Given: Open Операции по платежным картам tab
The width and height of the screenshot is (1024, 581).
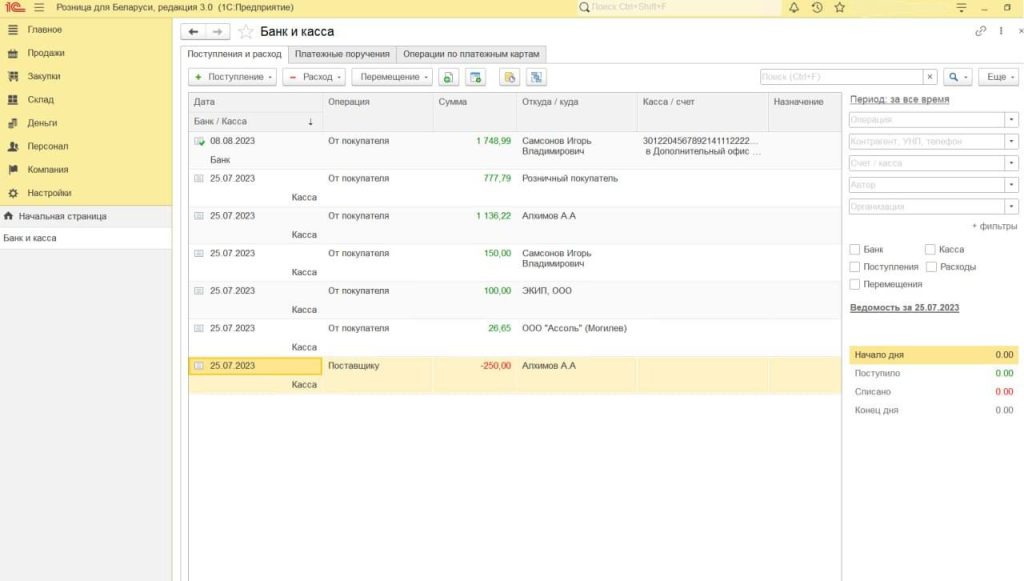Looking at the screenshot, I should click(471, 54).
